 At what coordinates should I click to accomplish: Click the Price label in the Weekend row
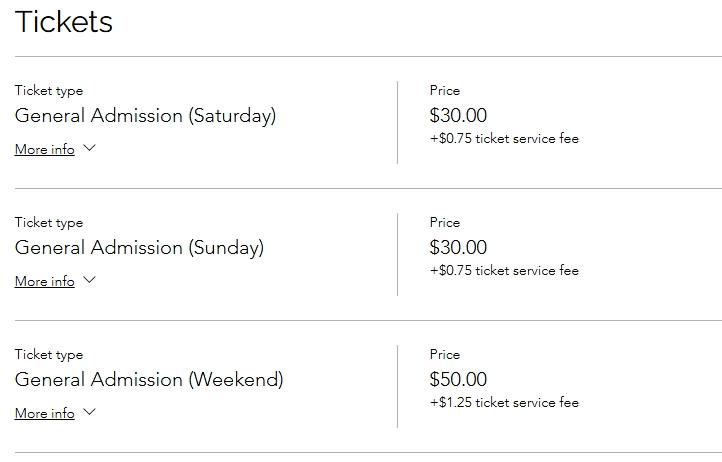pos(445,354)
